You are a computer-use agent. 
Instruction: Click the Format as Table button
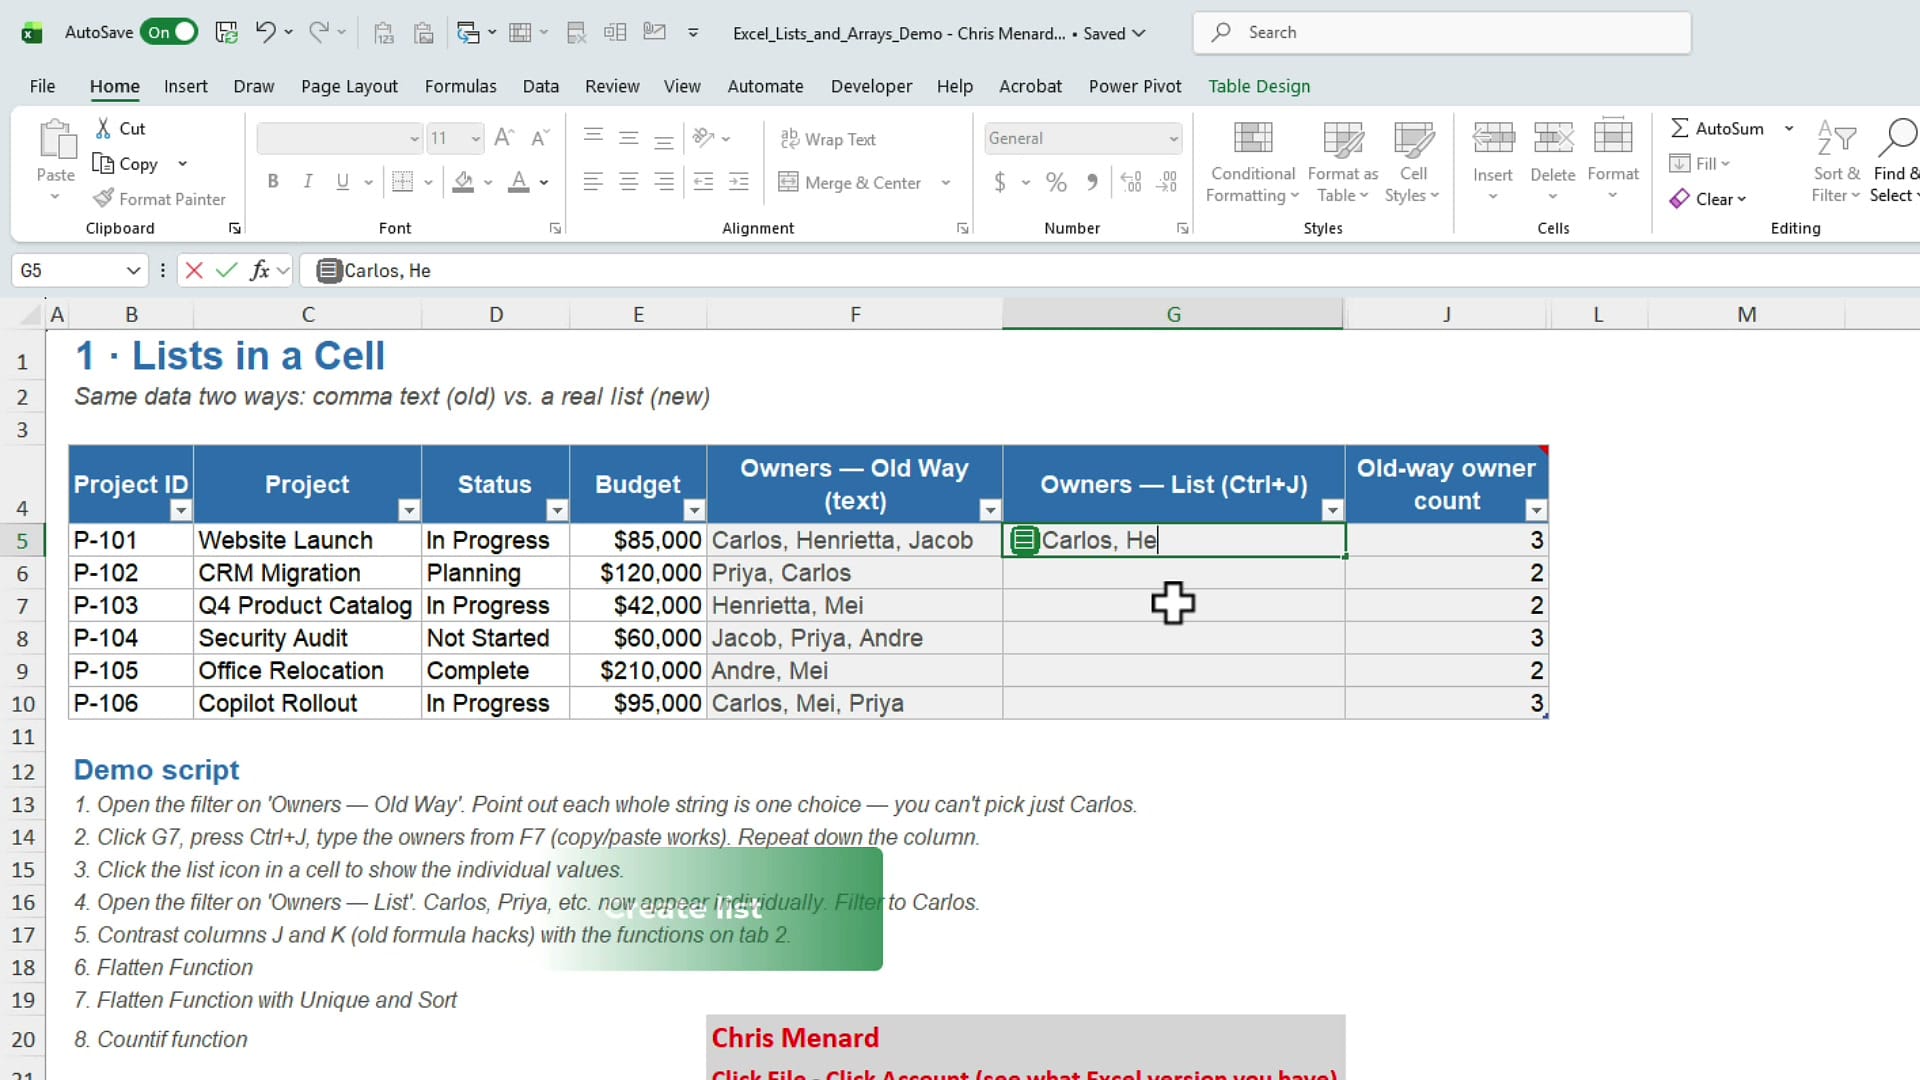(x=1342, y=163)
